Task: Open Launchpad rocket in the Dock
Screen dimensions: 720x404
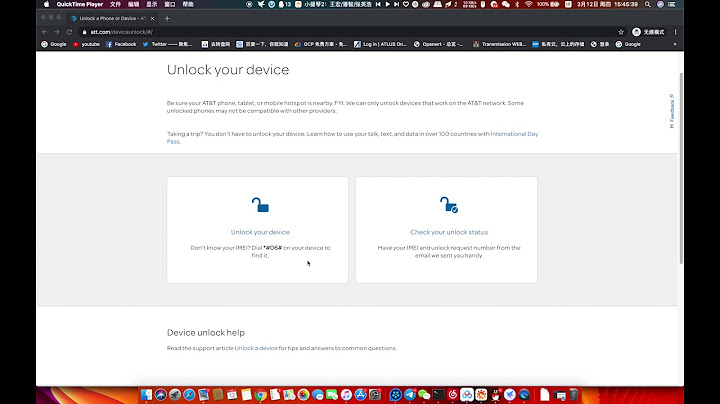Action: (175, 394)
